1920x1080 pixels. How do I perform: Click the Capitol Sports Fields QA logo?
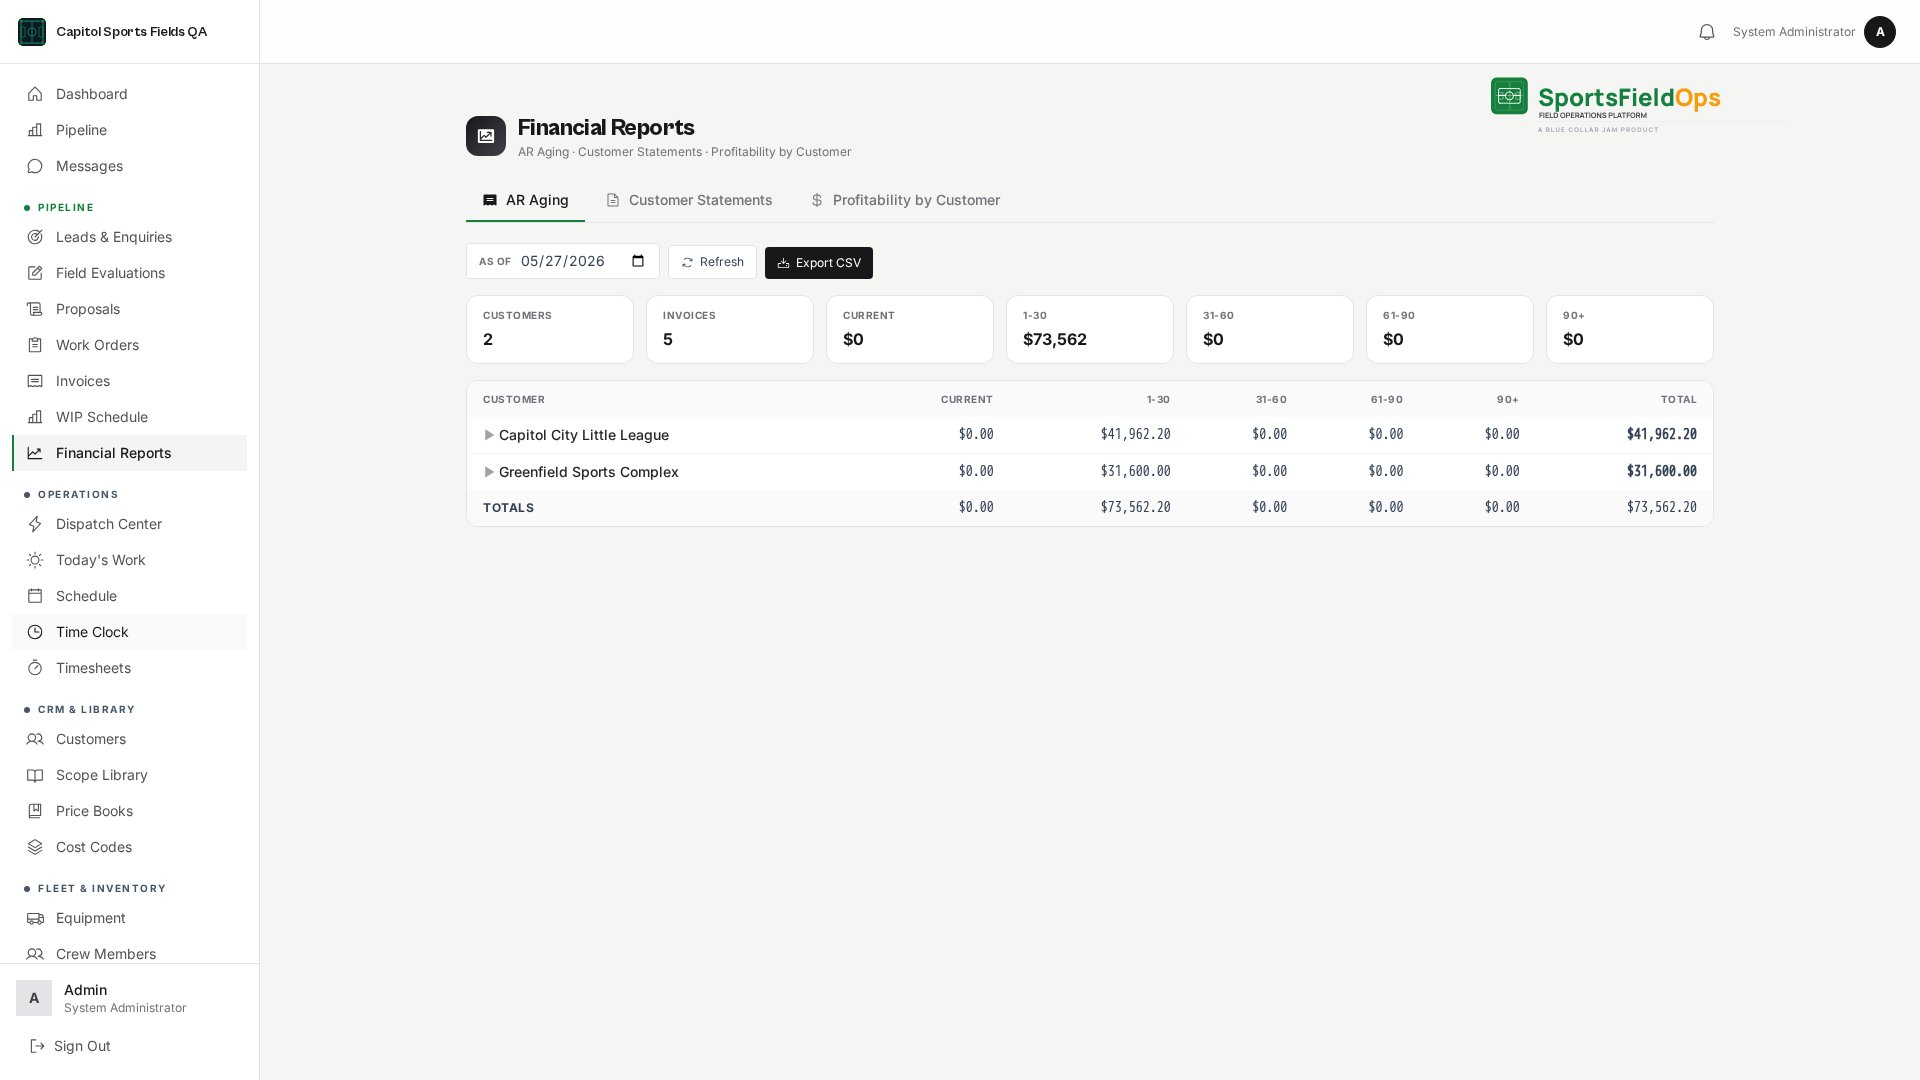32,32
